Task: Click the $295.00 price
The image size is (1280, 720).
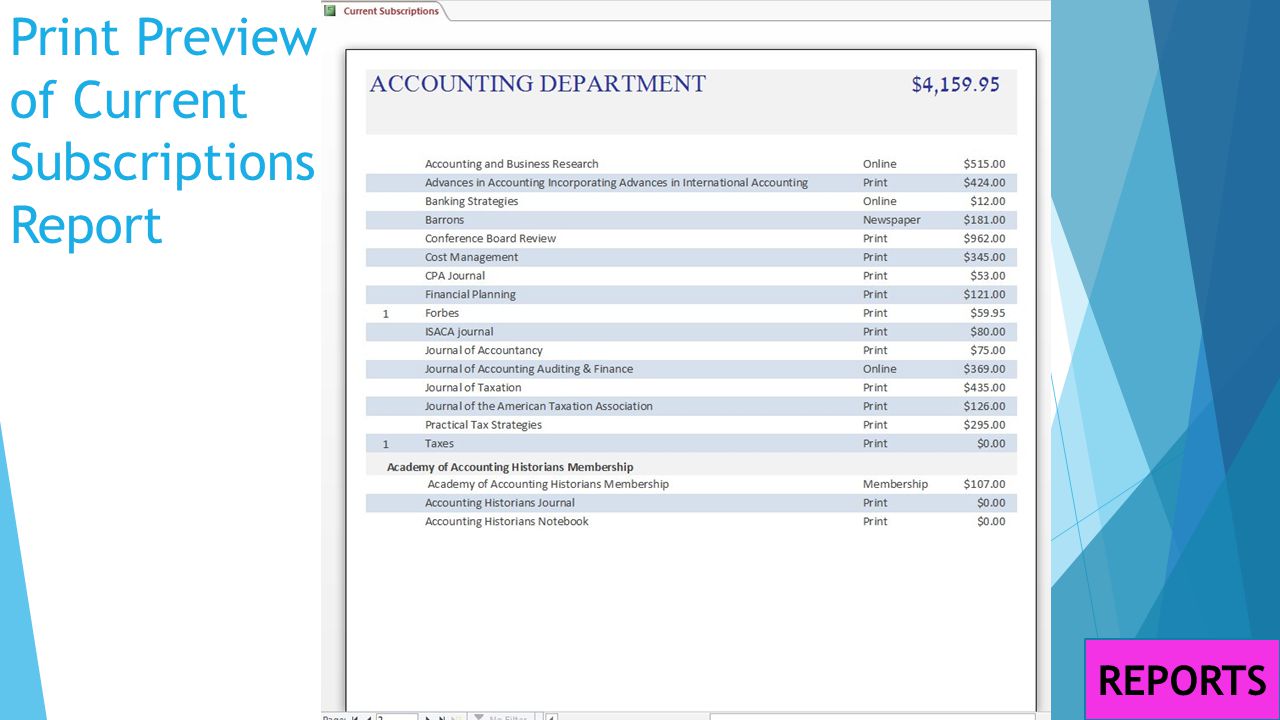Action: point(984,425)
